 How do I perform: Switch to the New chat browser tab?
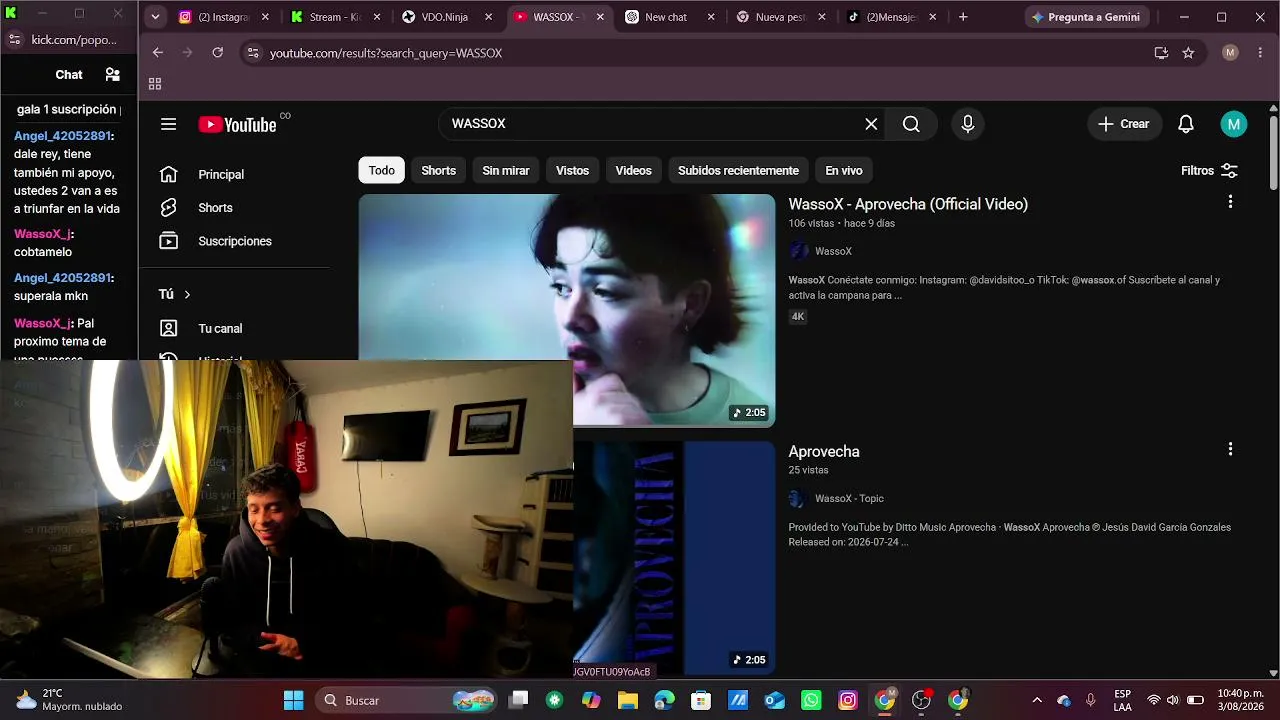670,17
